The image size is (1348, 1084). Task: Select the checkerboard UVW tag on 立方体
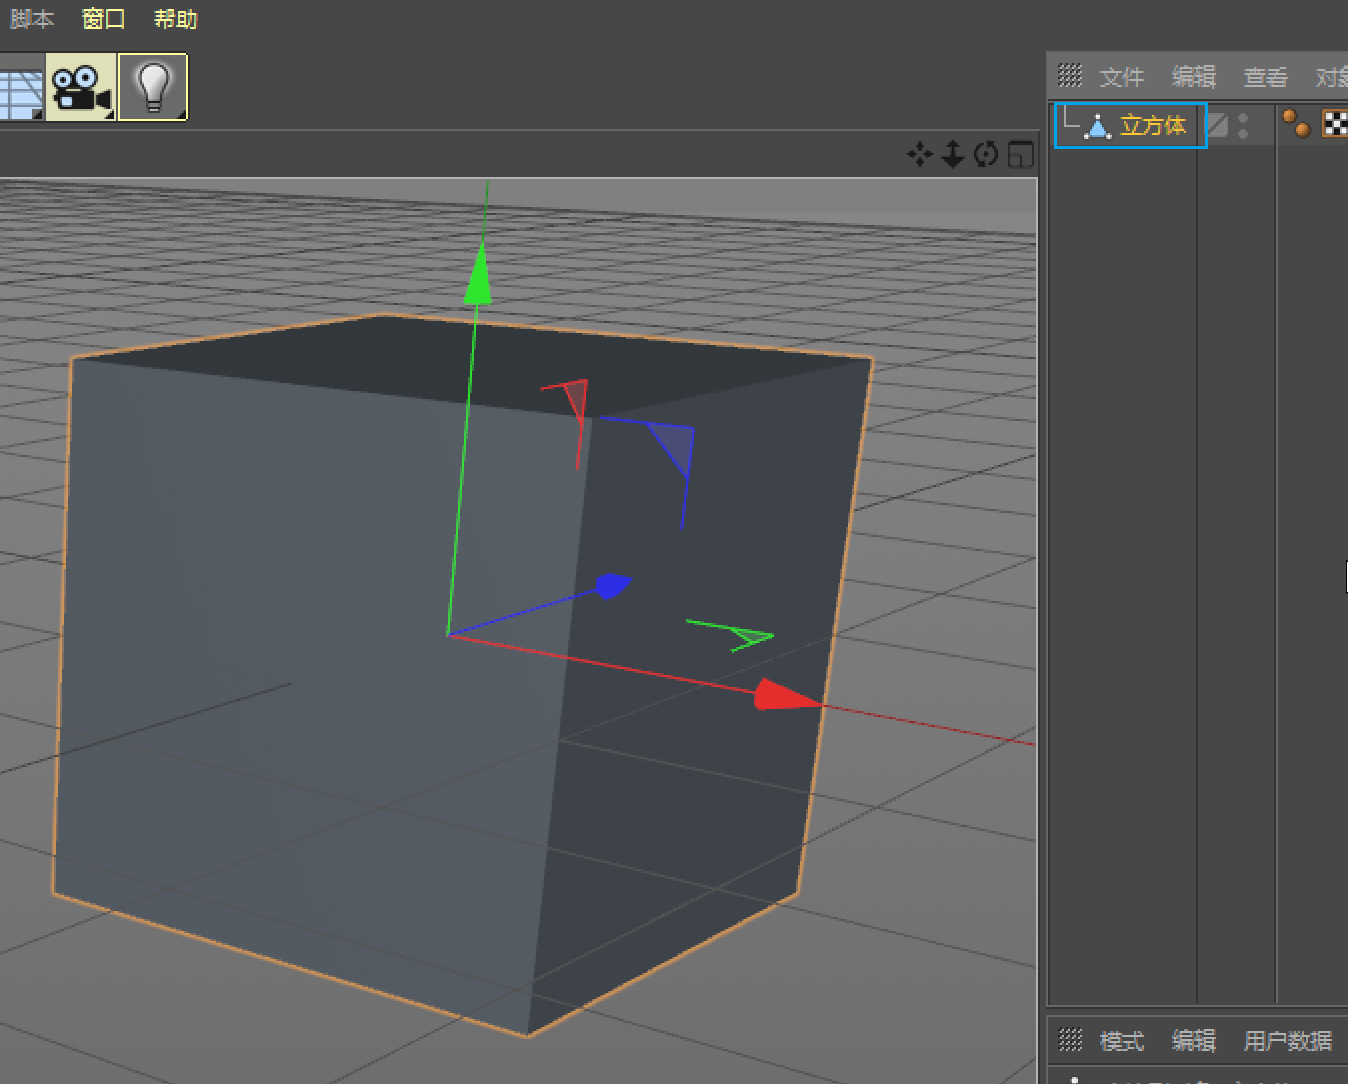1335,124
